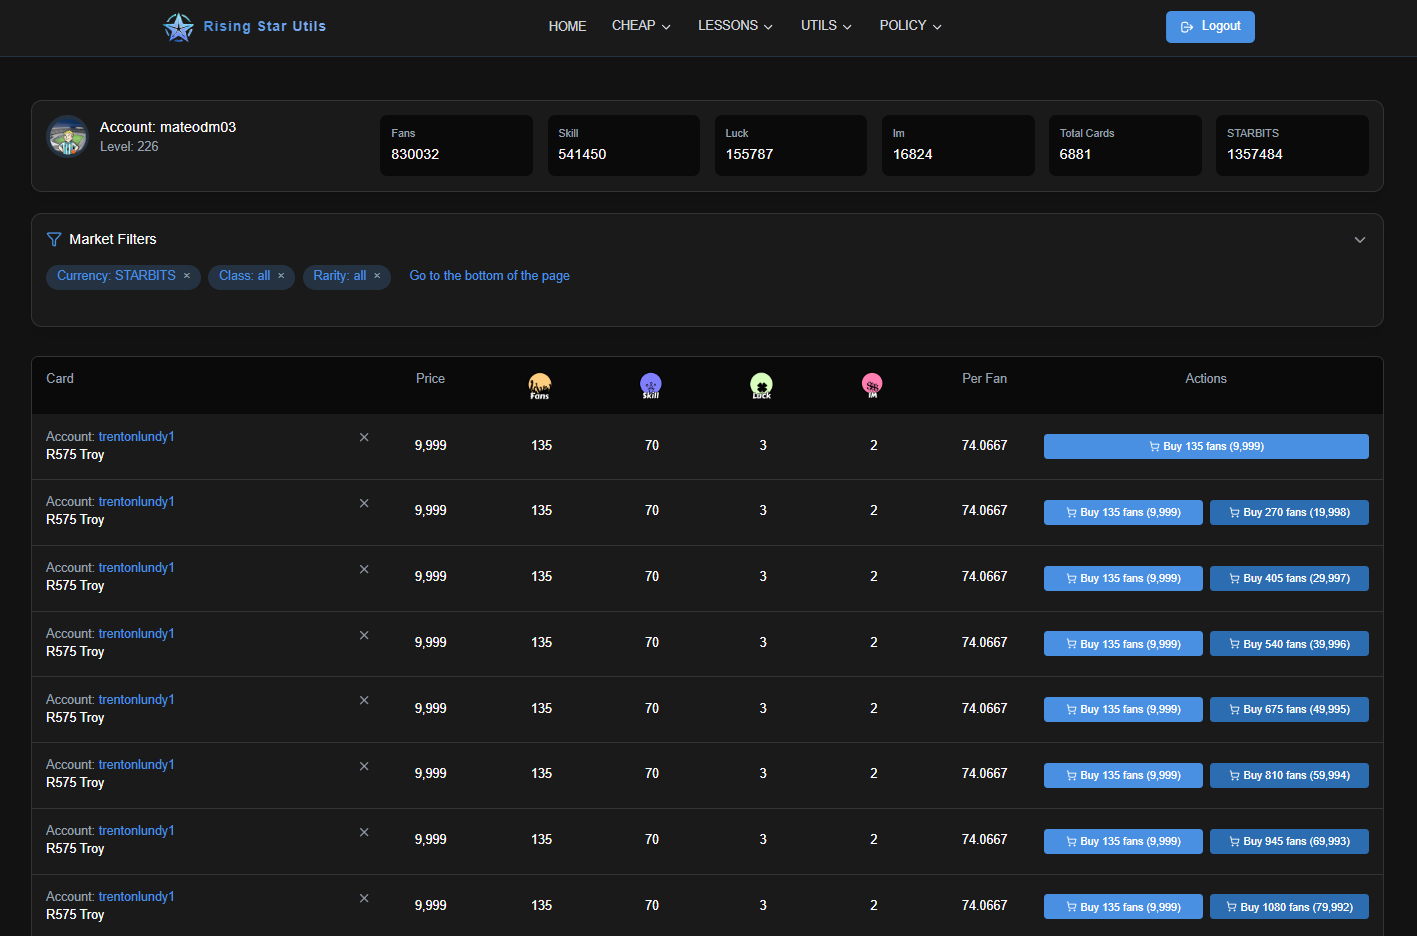
Task: Select the Total Cards value 6881
Action: pos(1075,154)
